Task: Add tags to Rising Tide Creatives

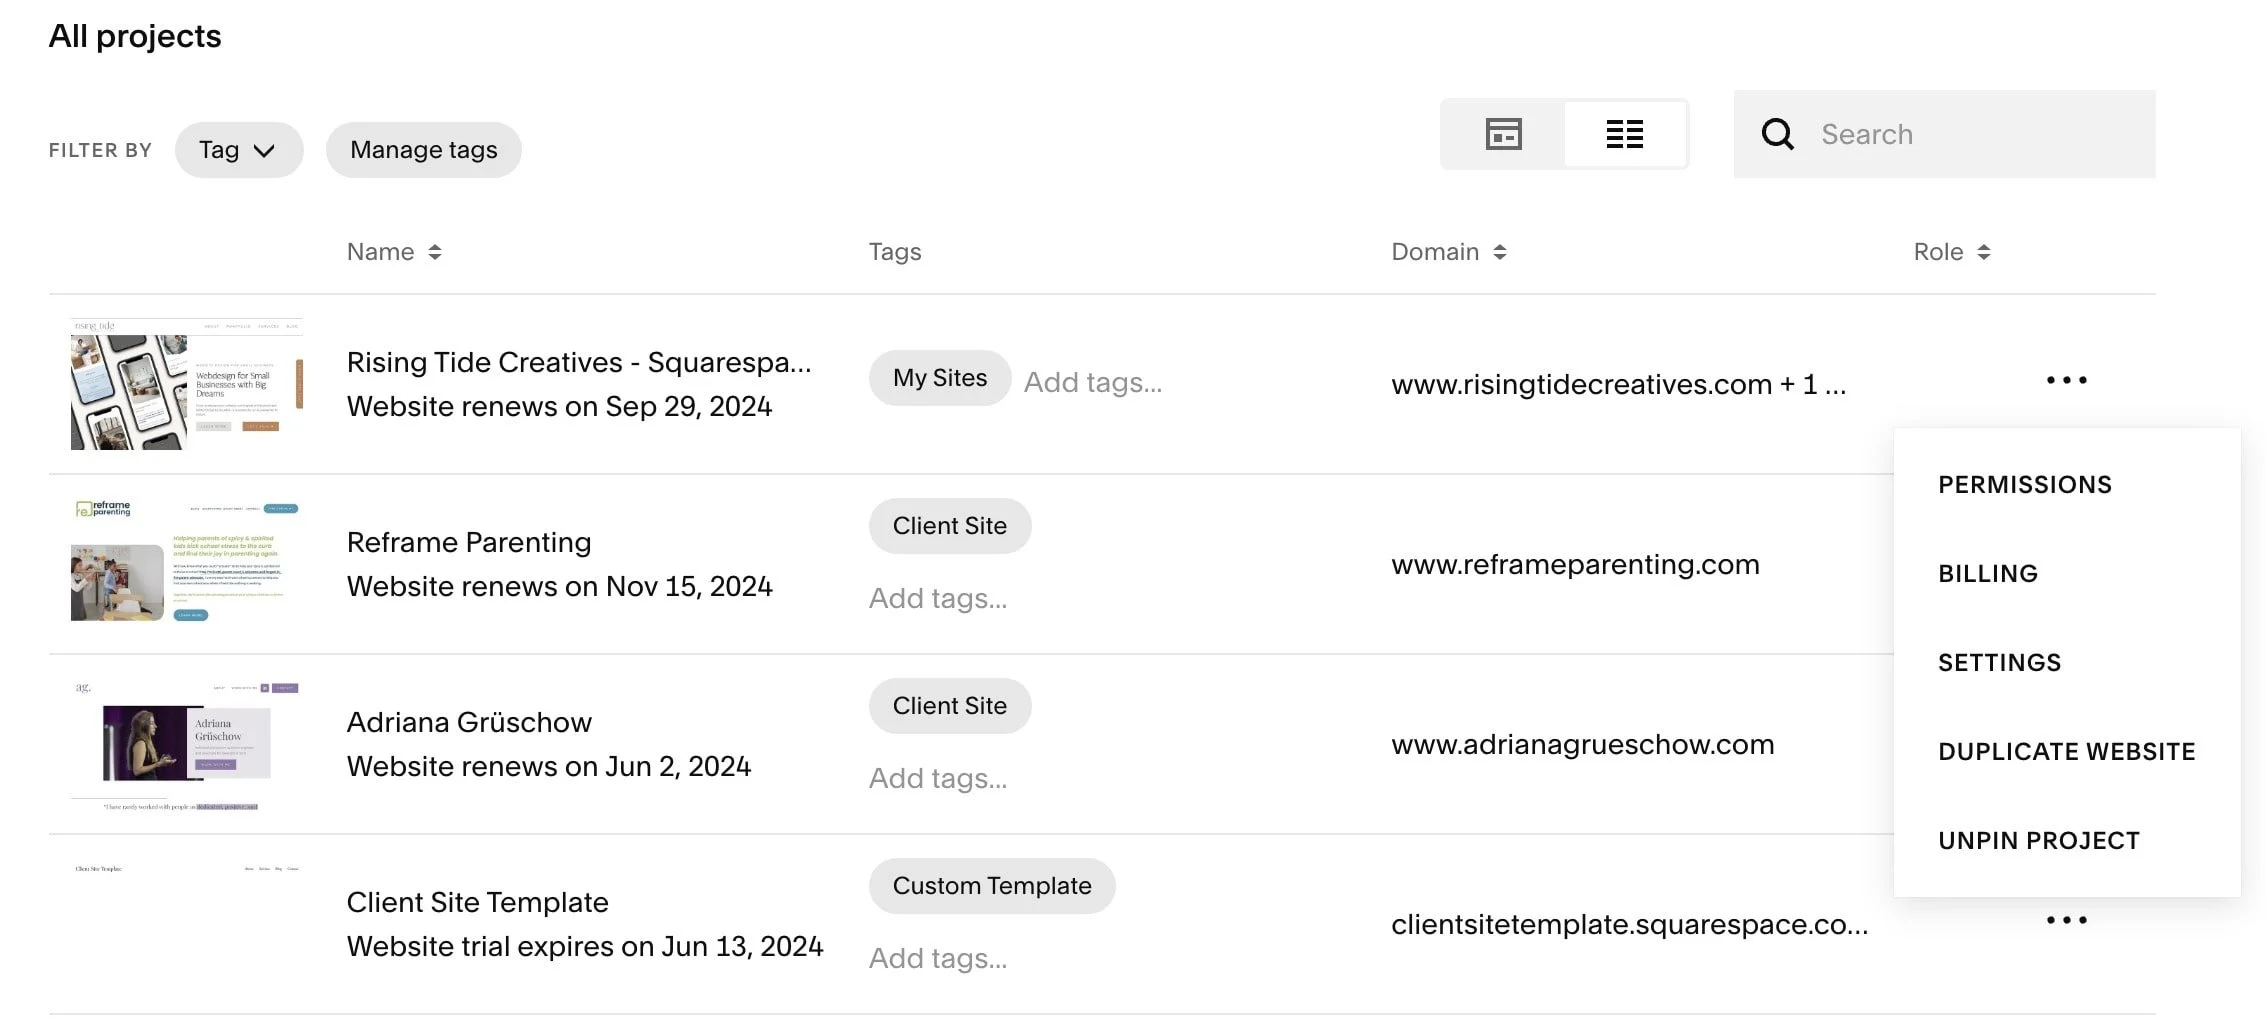Action: click(x=1093, y=382)
